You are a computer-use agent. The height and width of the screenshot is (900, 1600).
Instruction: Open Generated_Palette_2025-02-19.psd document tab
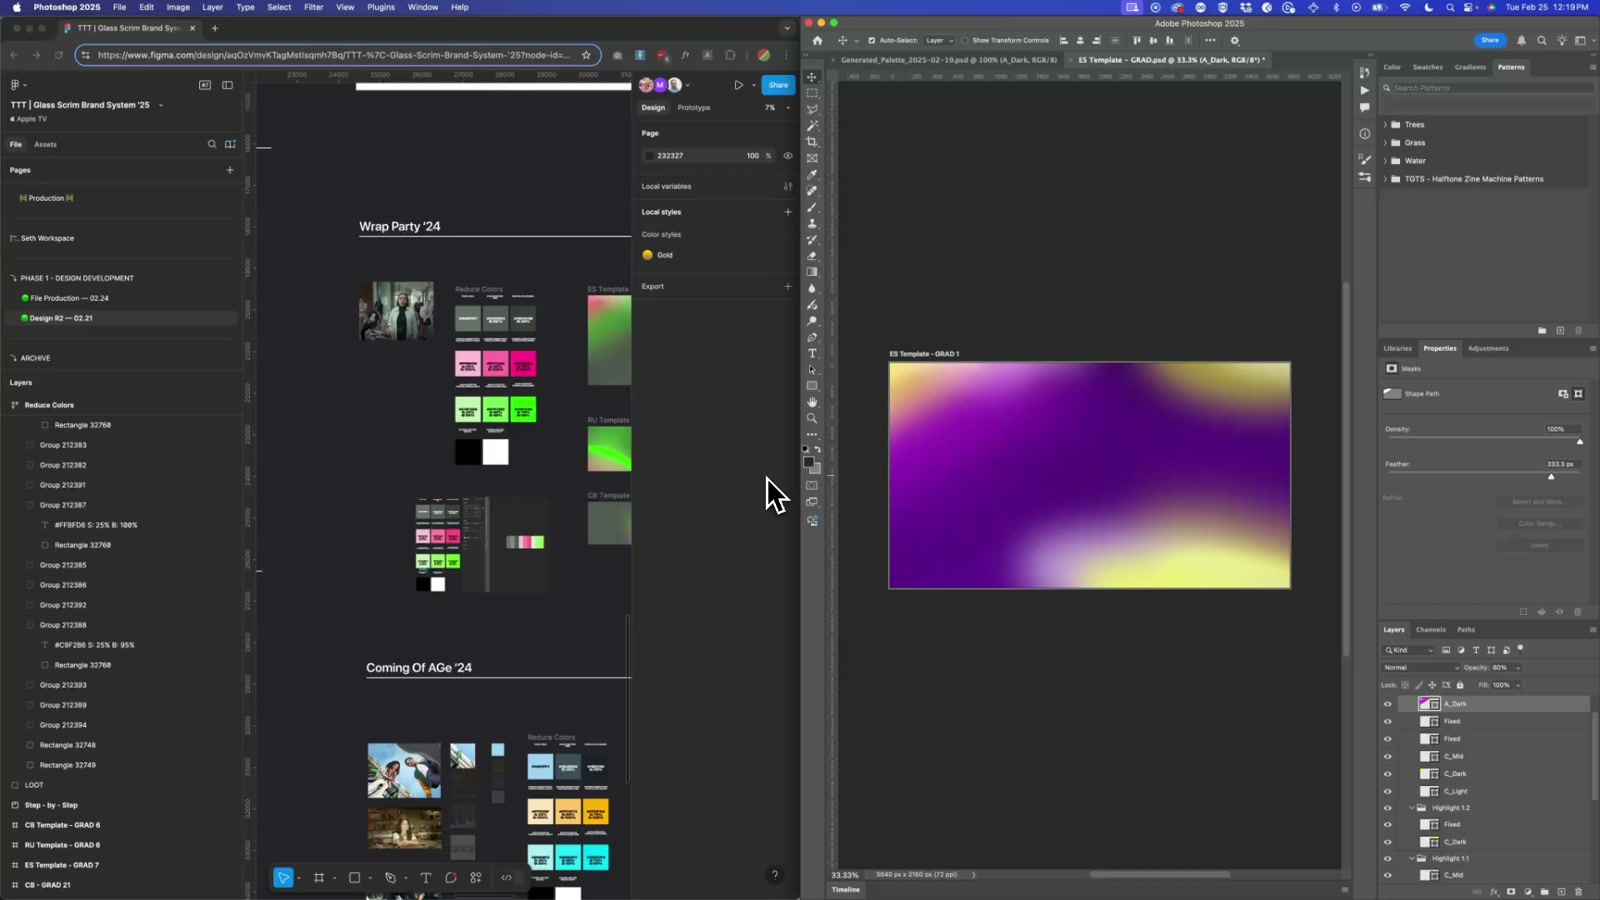(948, 60)
